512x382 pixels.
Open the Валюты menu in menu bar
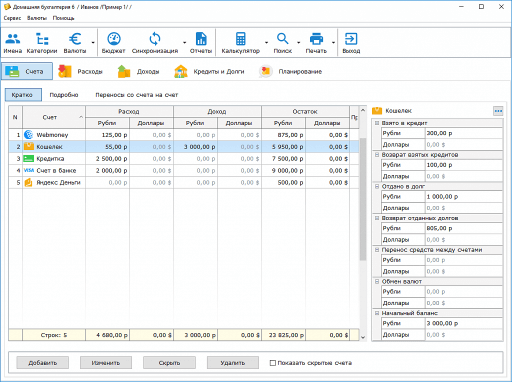pos(37,18)
